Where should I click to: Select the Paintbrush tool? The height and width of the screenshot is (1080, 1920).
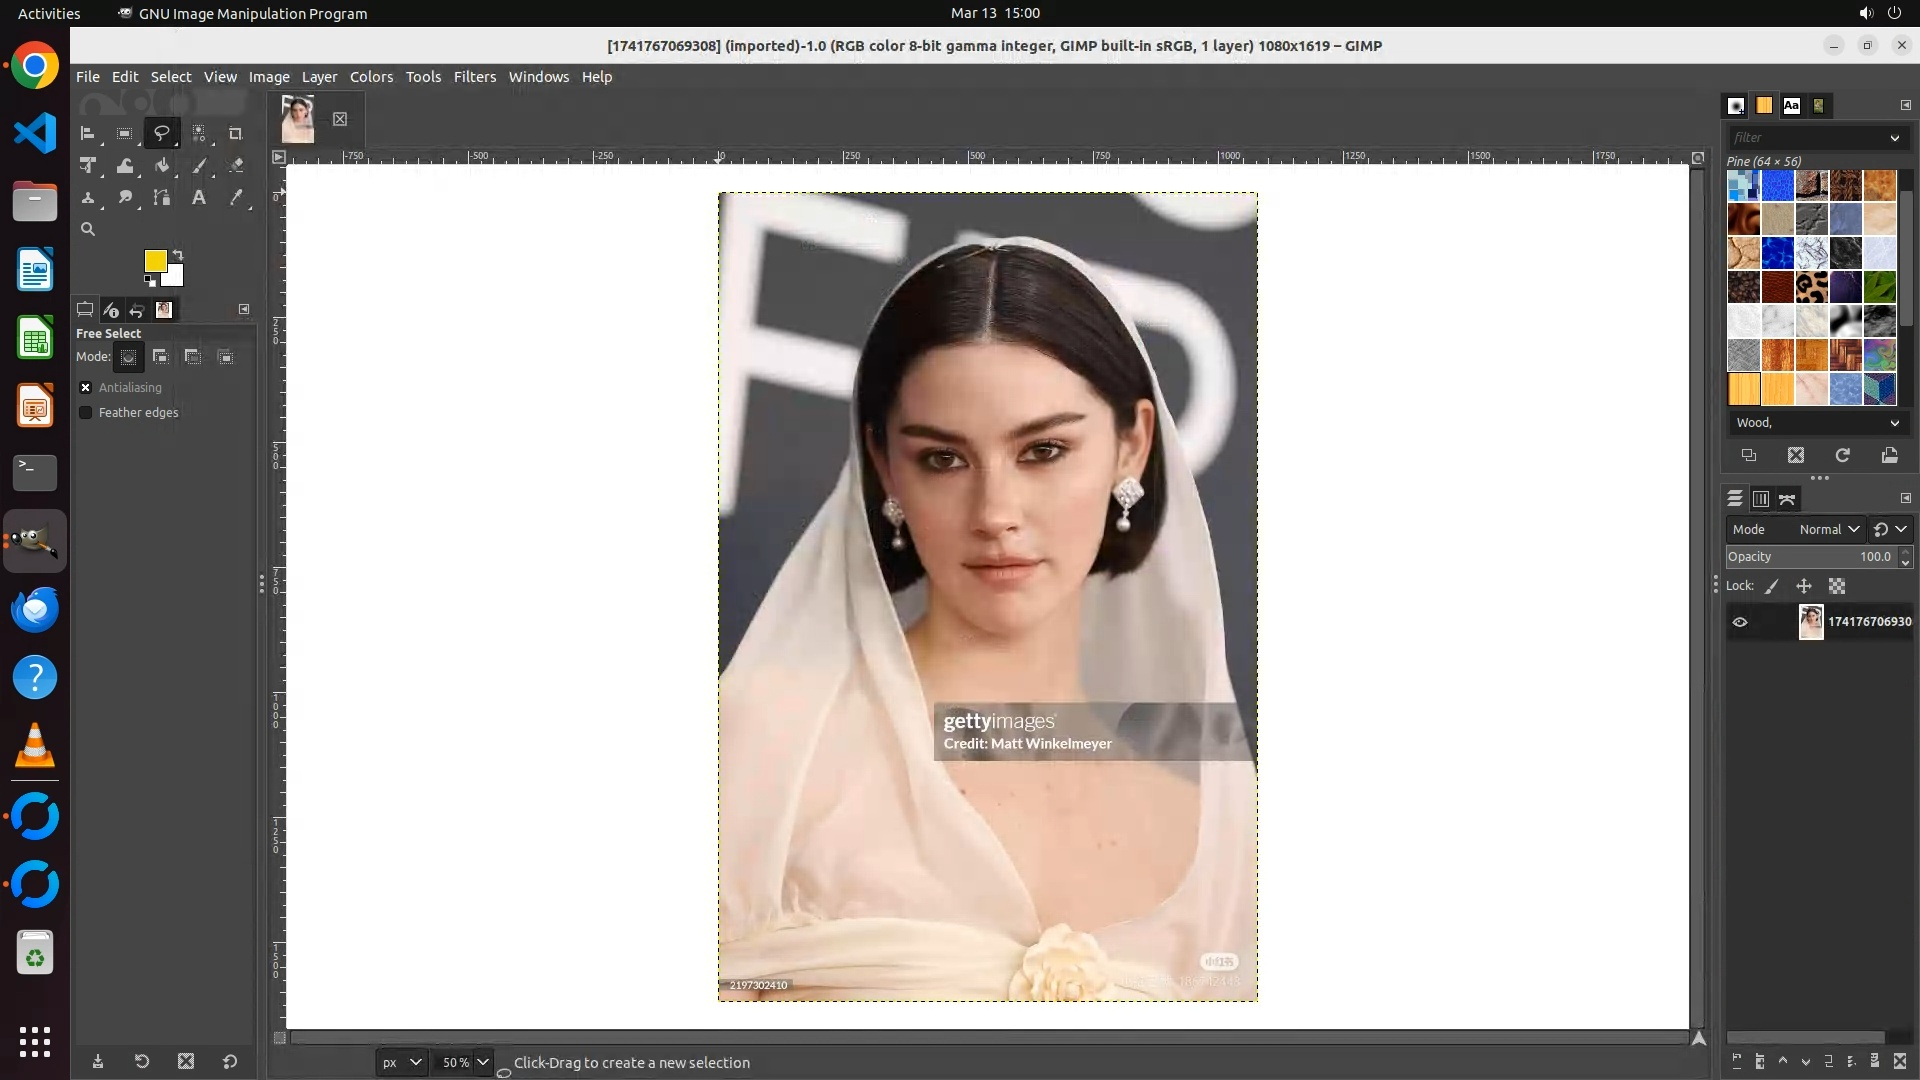(199, 166)
